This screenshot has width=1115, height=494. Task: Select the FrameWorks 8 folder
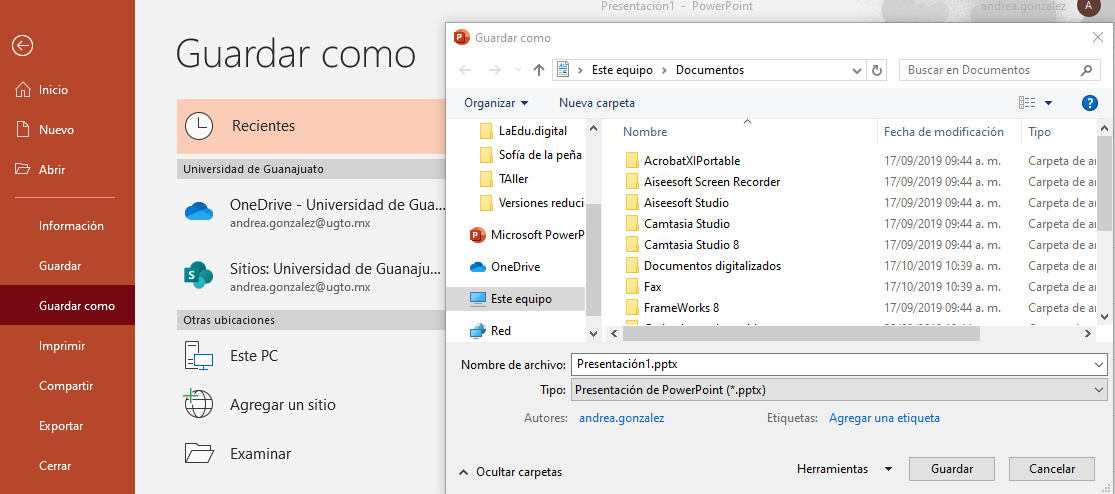click(x=681, y=308)
